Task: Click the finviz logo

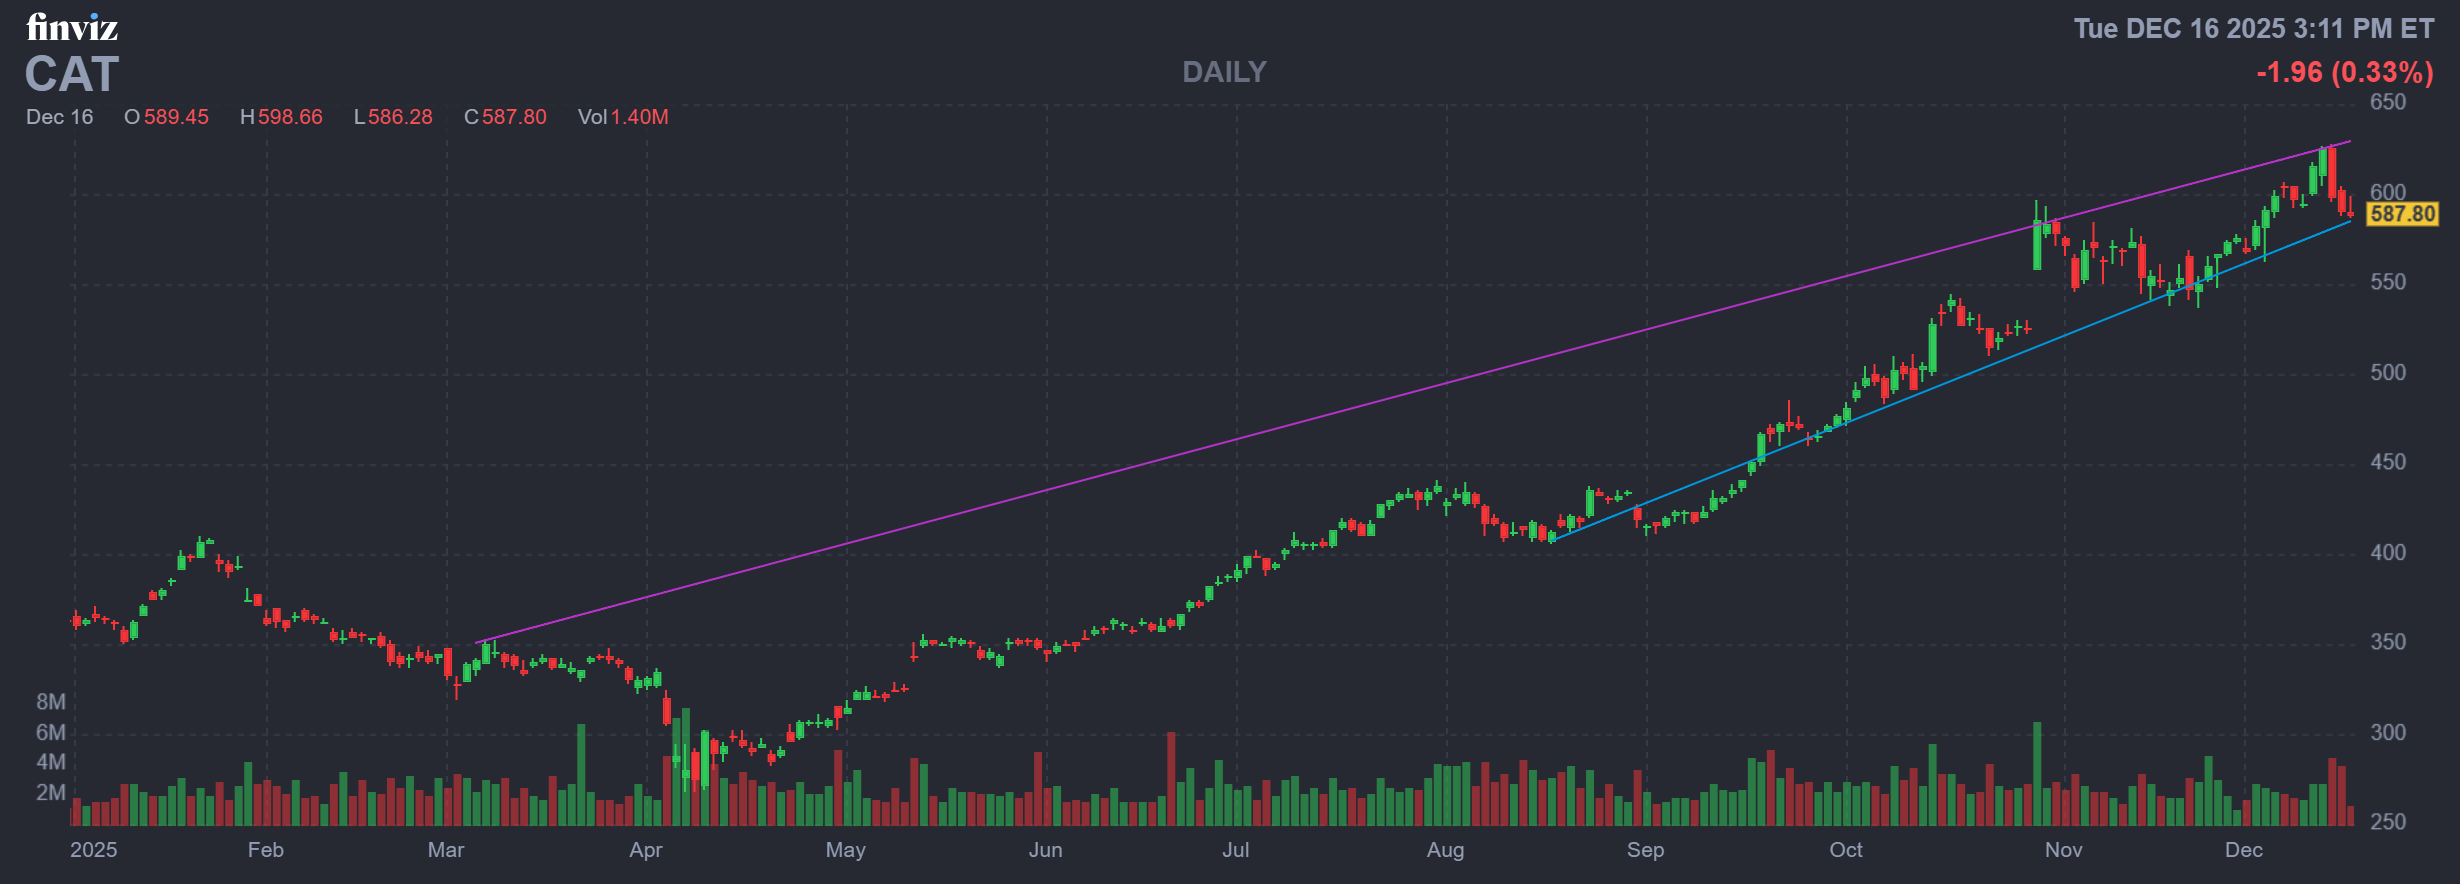Action: coord(72,28)
